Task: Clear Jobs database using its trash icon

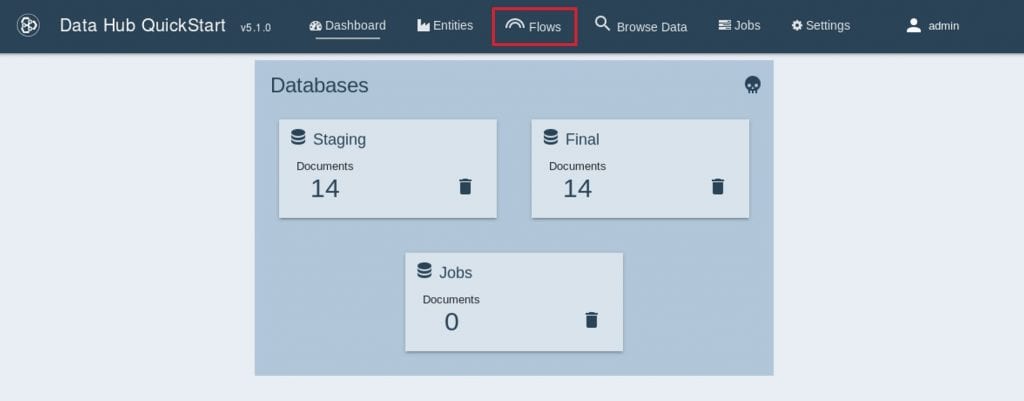Action: click(x=591, y=320)
